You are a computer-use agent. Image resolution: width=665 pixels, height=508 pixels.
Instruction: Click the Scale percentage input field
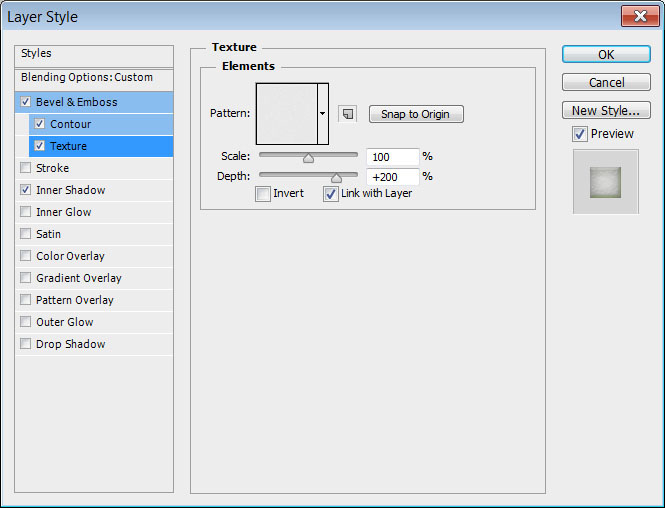(x=392, y=157)
